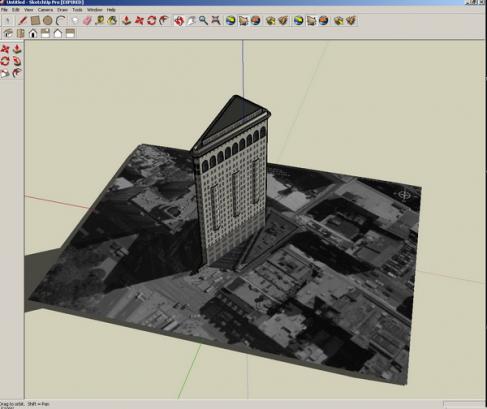Activate the Tape Measure tool
The image size is (487, 409).
point(100,21)
